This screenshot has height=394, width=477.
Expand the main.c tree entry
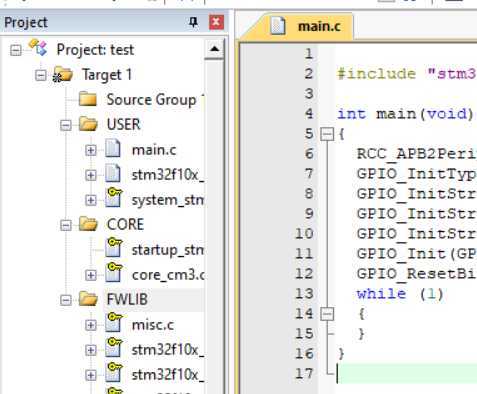(x=91, y=150)
